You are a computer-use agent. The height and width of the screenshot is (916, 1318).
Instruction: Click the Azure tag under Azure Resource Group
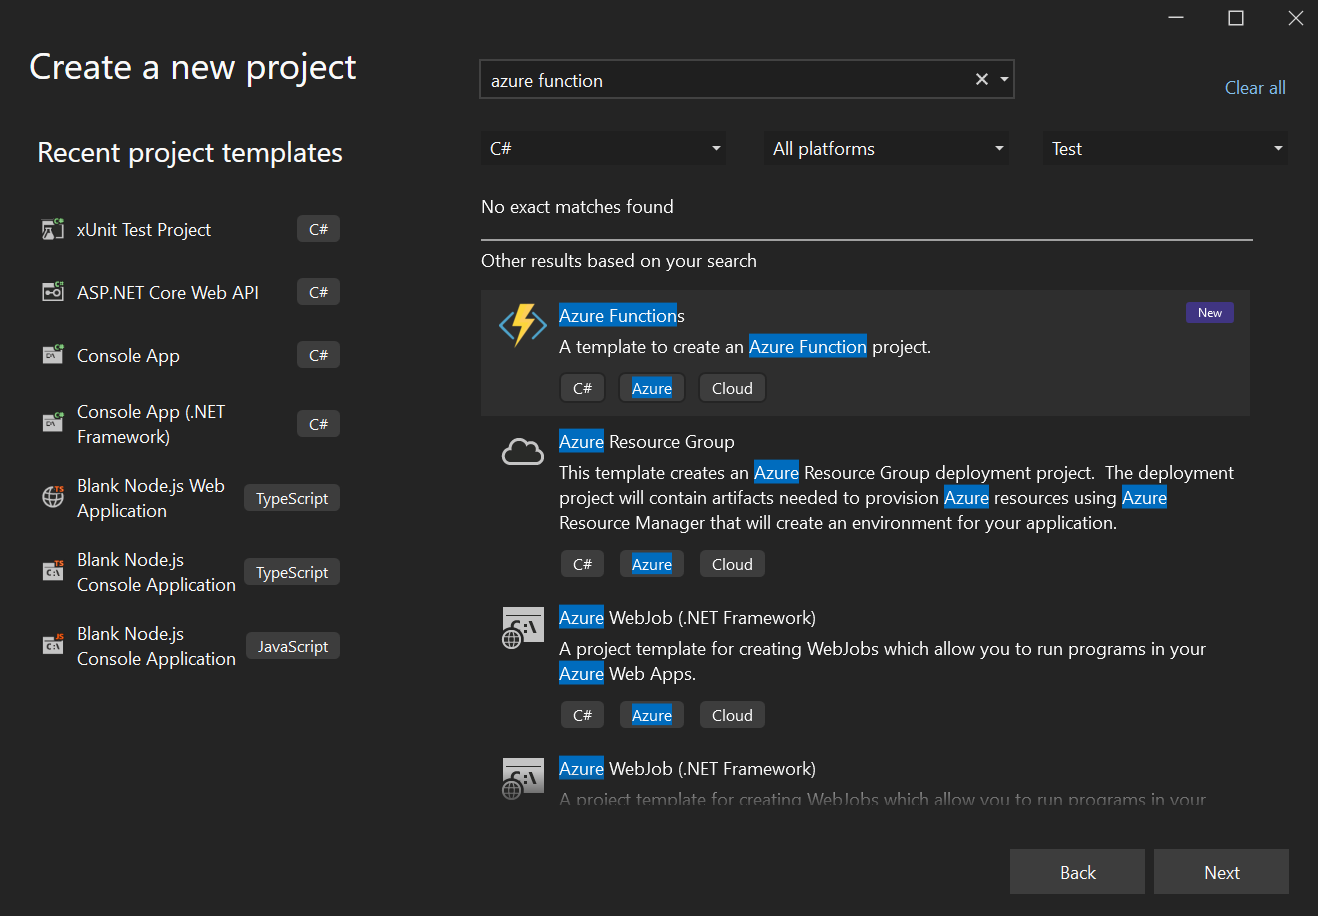652,564
